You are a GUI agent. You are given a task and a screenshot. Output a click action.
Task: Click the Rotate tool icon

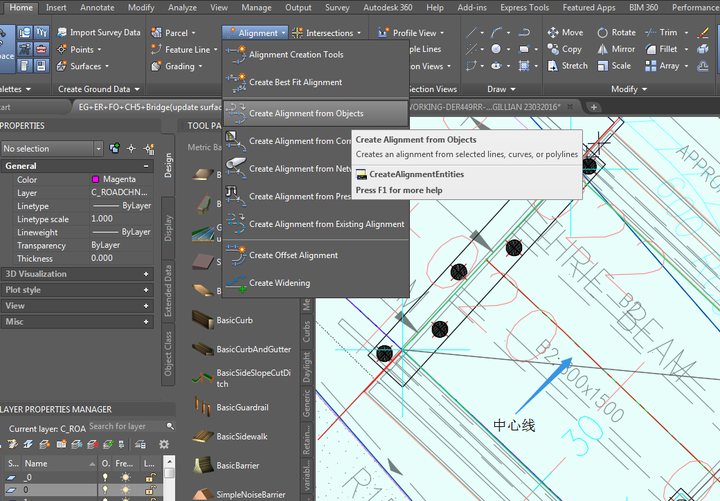point(602,32)
